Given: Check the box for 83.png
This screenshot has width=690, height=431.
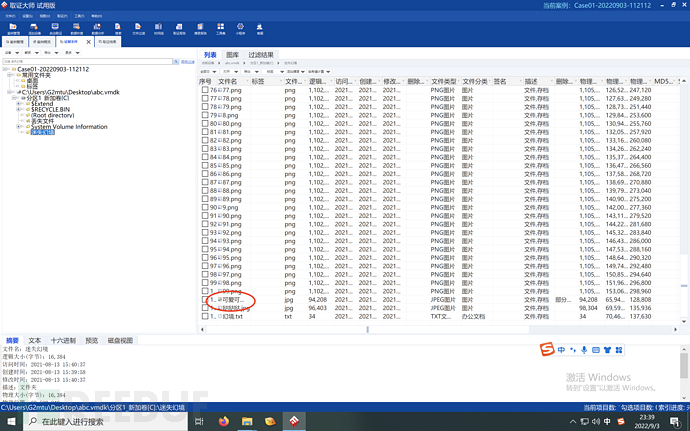Looking at the screenshot, I should [x=205, y=148].
